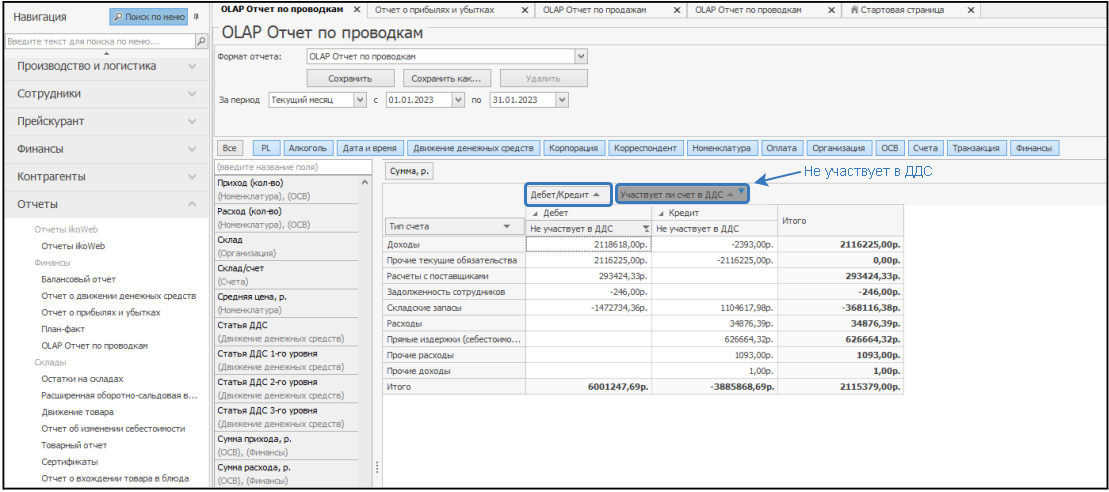
Task: Close the OLAP Отчет по продажам tab
Action: 677,10
